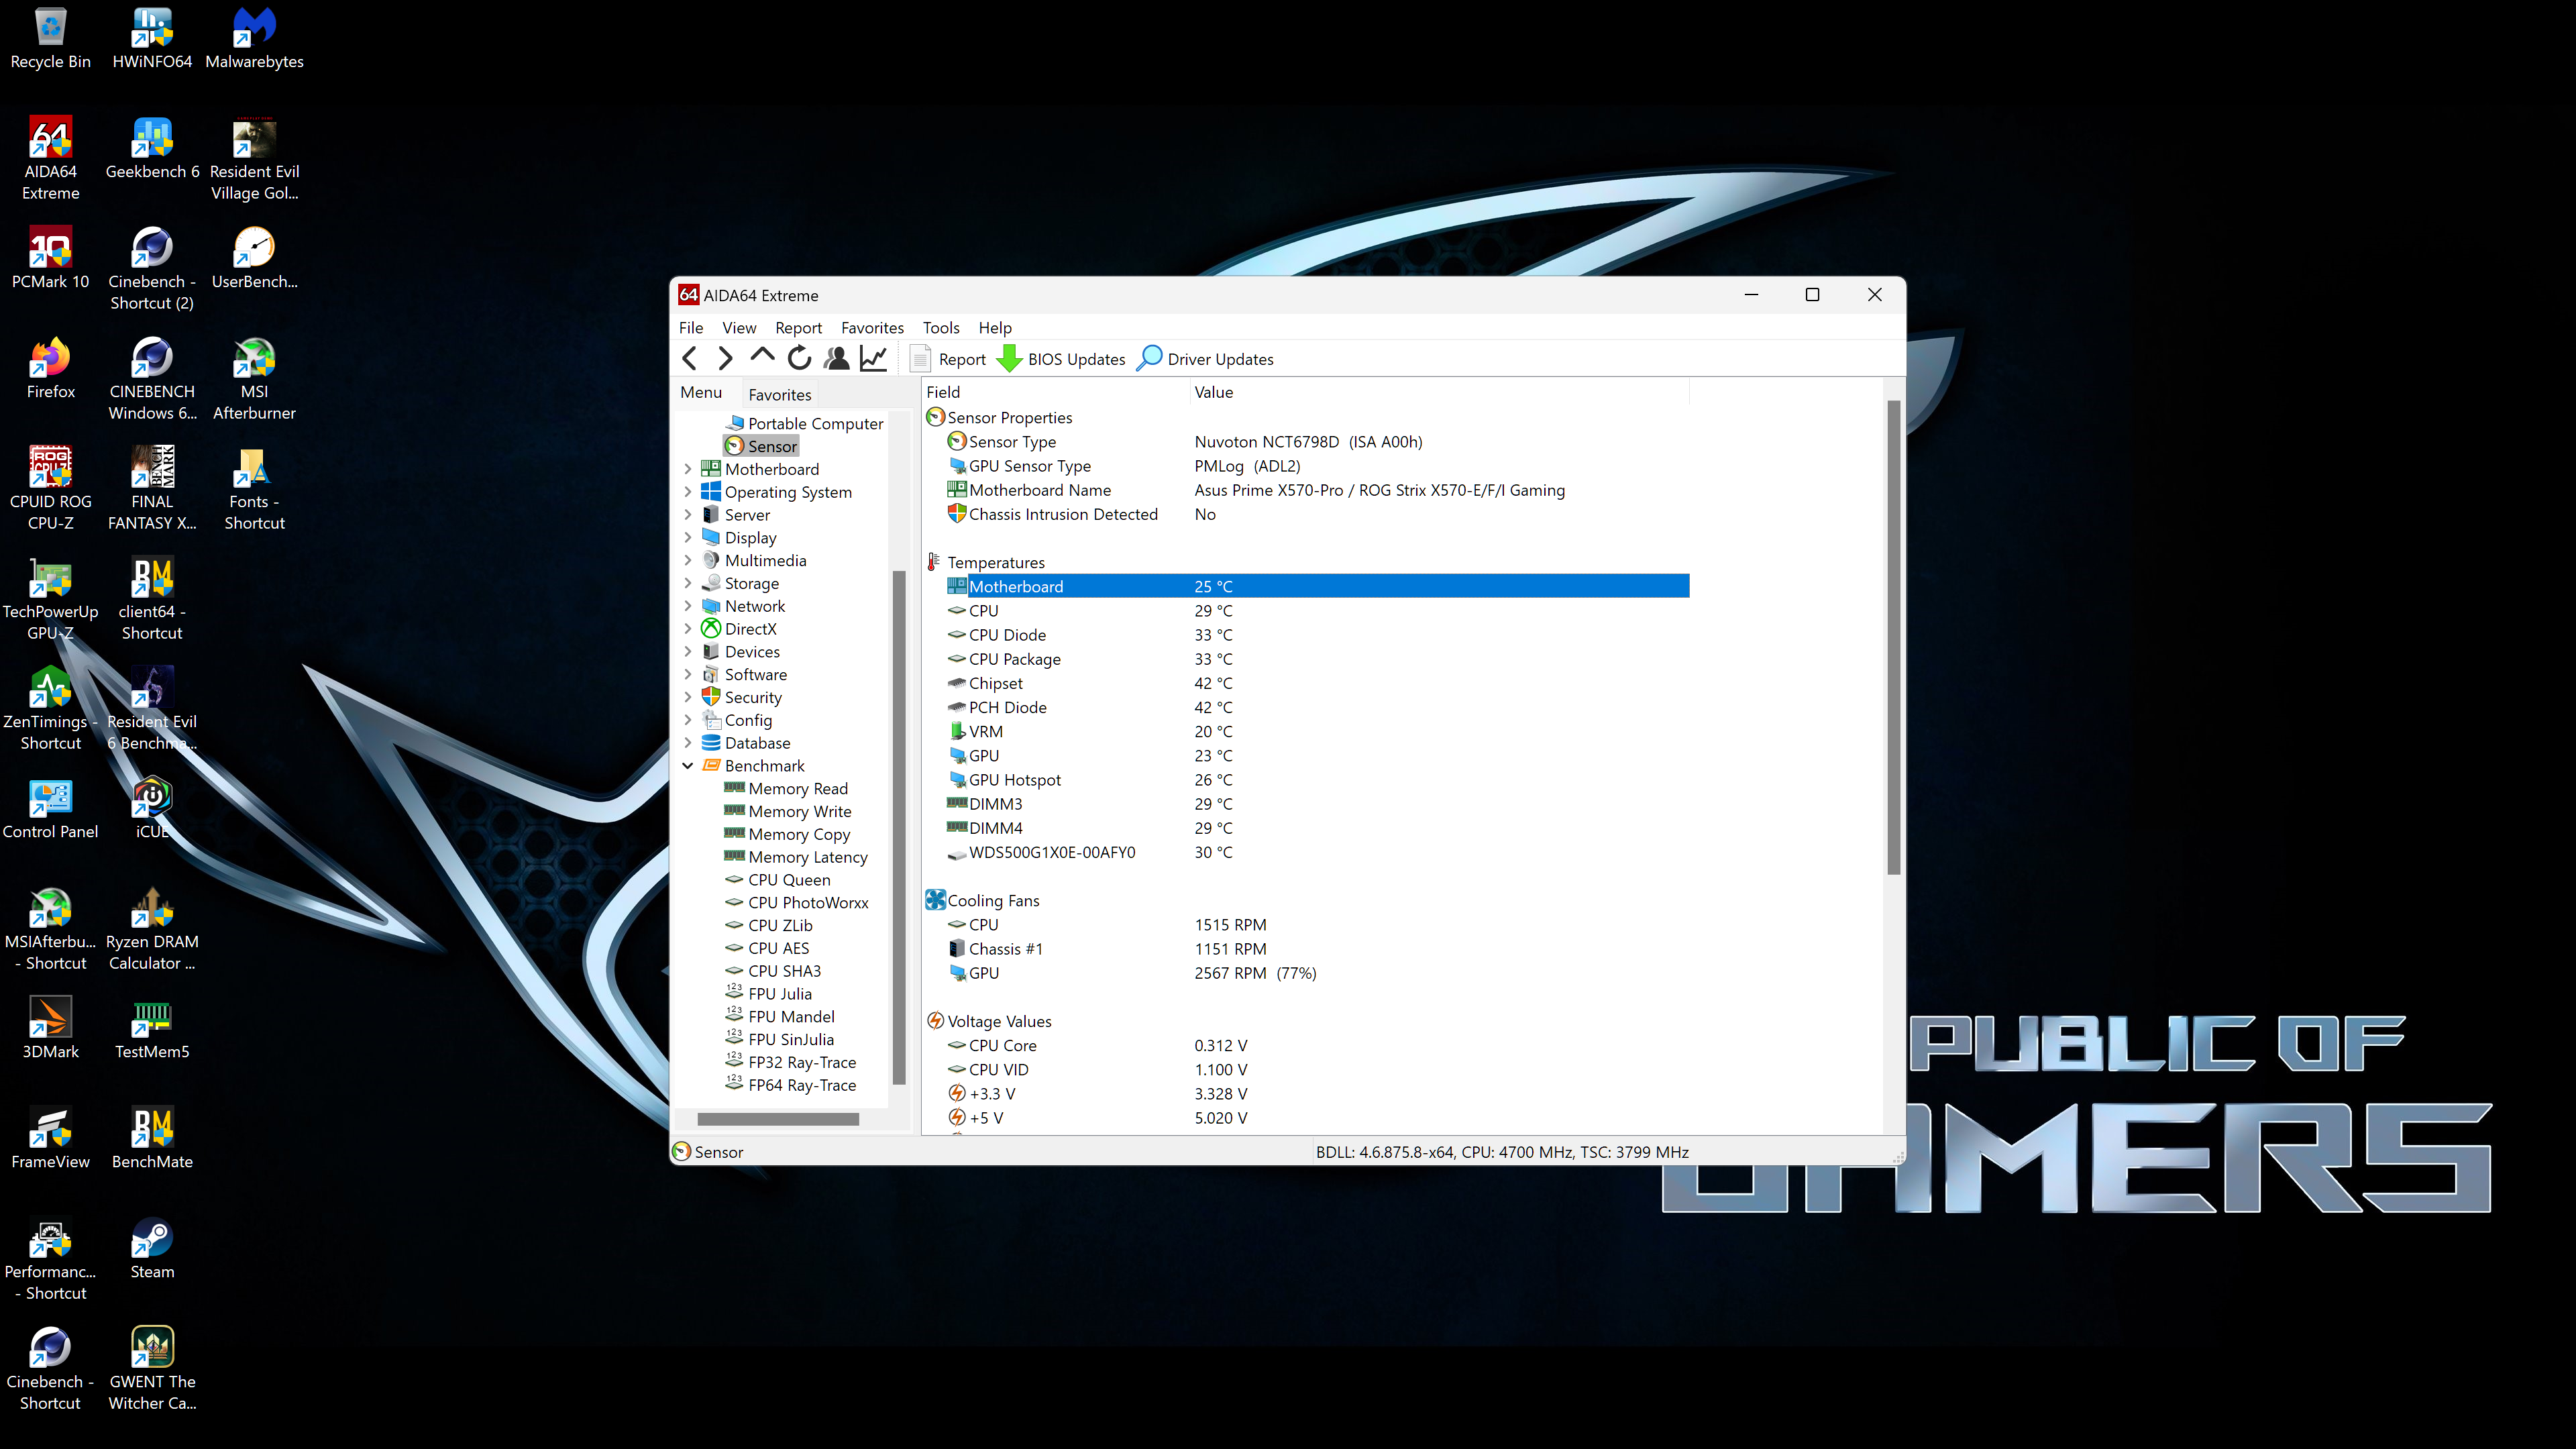
Task: Click the Value column header
Action: (1439, 392)
